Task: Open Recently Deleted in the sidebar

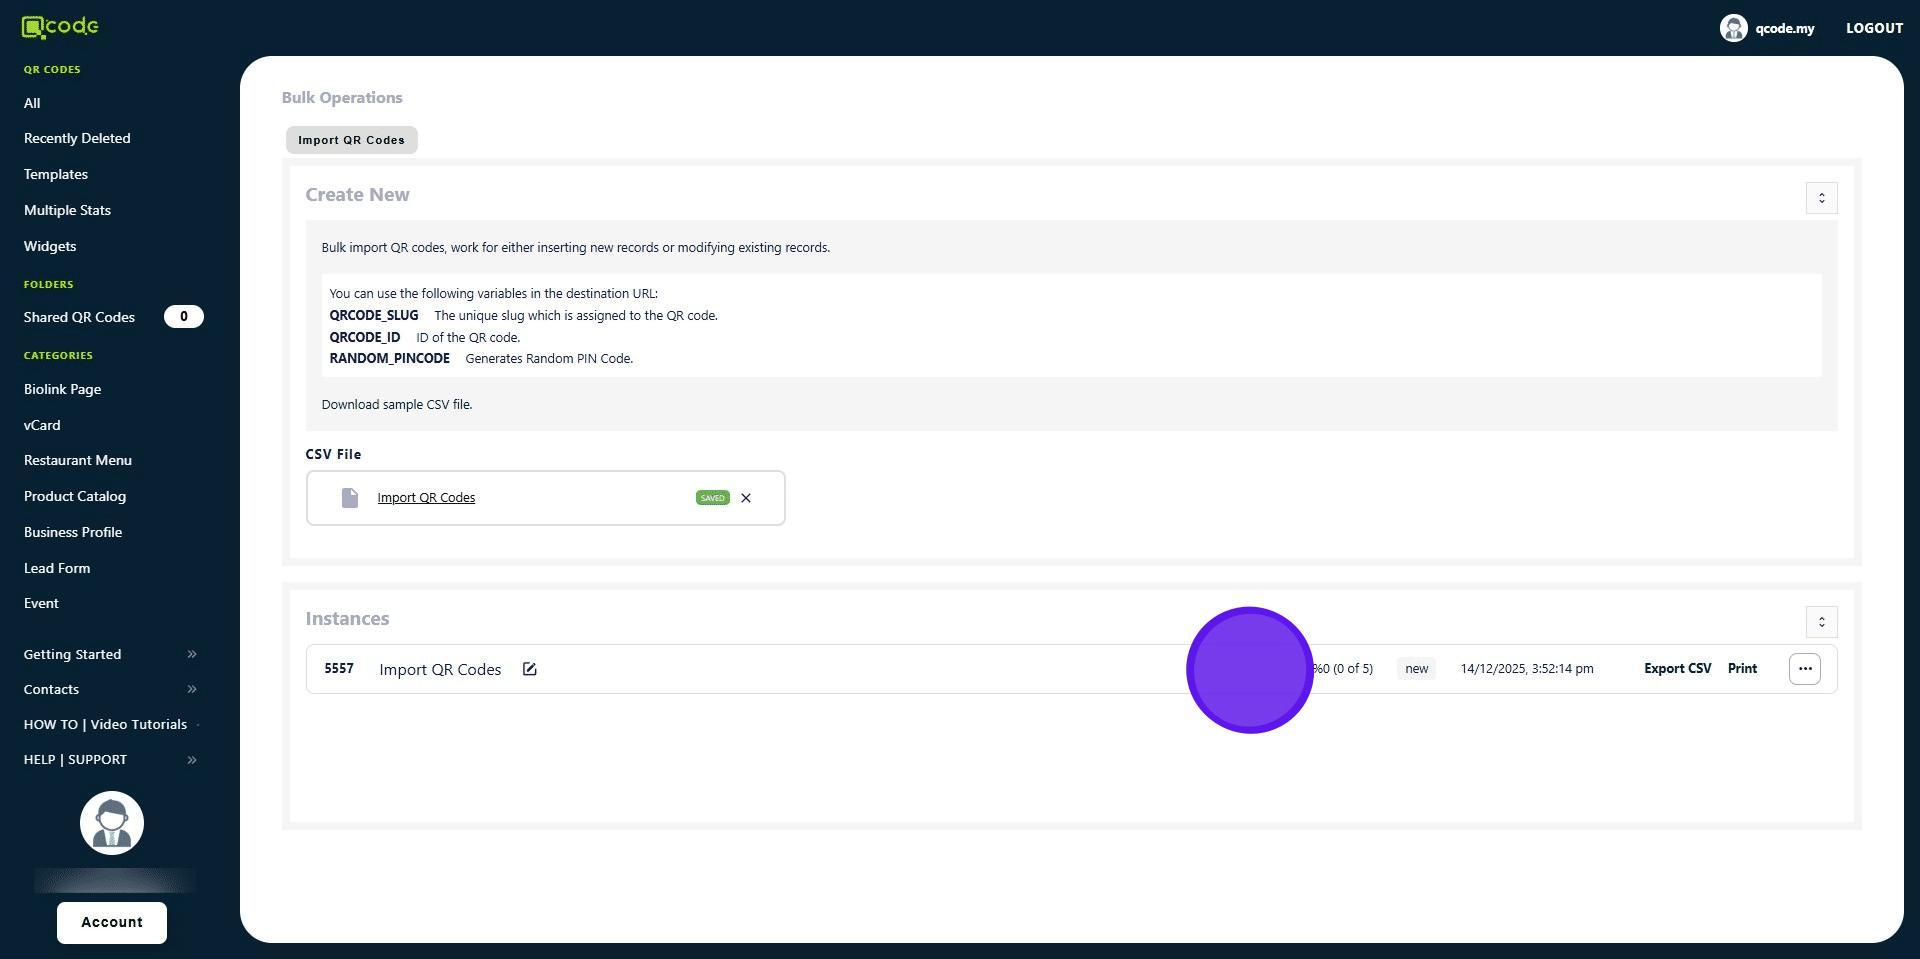Action: pos(77,138)
